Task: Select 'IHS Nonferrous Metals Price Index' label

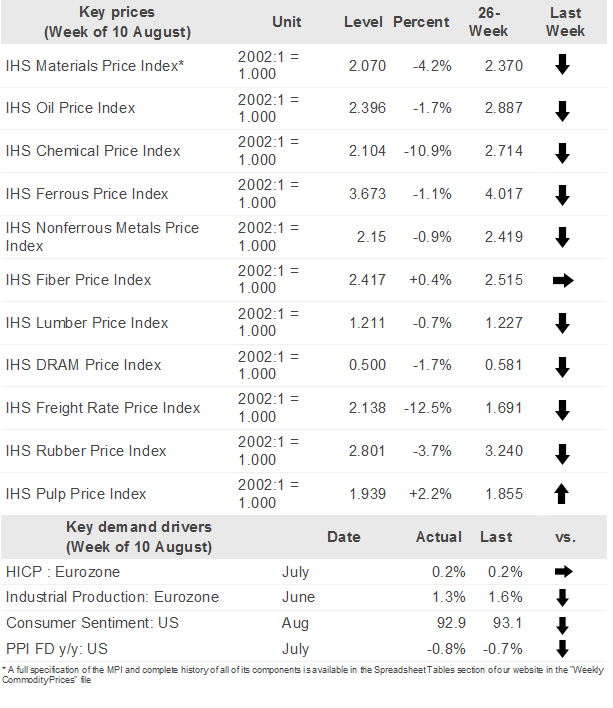Action: point(102,236)
